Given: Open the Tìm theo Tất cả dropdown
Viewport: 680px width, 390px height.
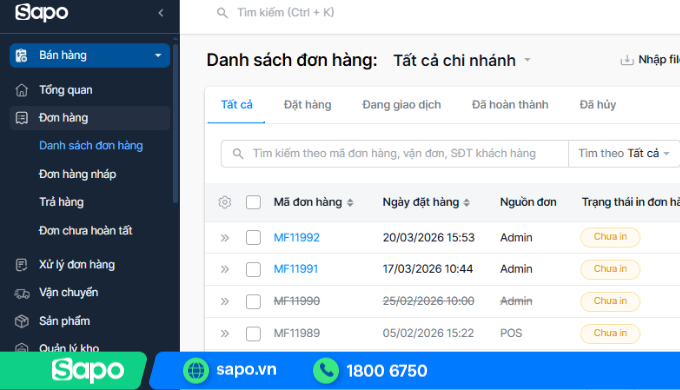Looking at the screenshot, I should point(624,154).
